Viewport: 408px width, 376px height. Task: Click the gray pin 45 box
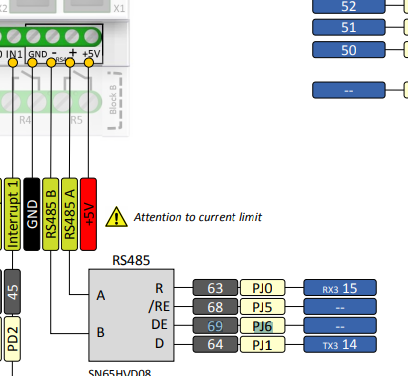(13, 292)
